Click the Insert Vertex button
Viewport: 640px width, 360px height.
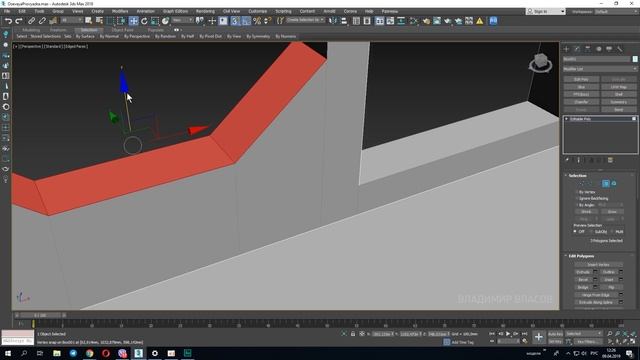coord(598,264)
